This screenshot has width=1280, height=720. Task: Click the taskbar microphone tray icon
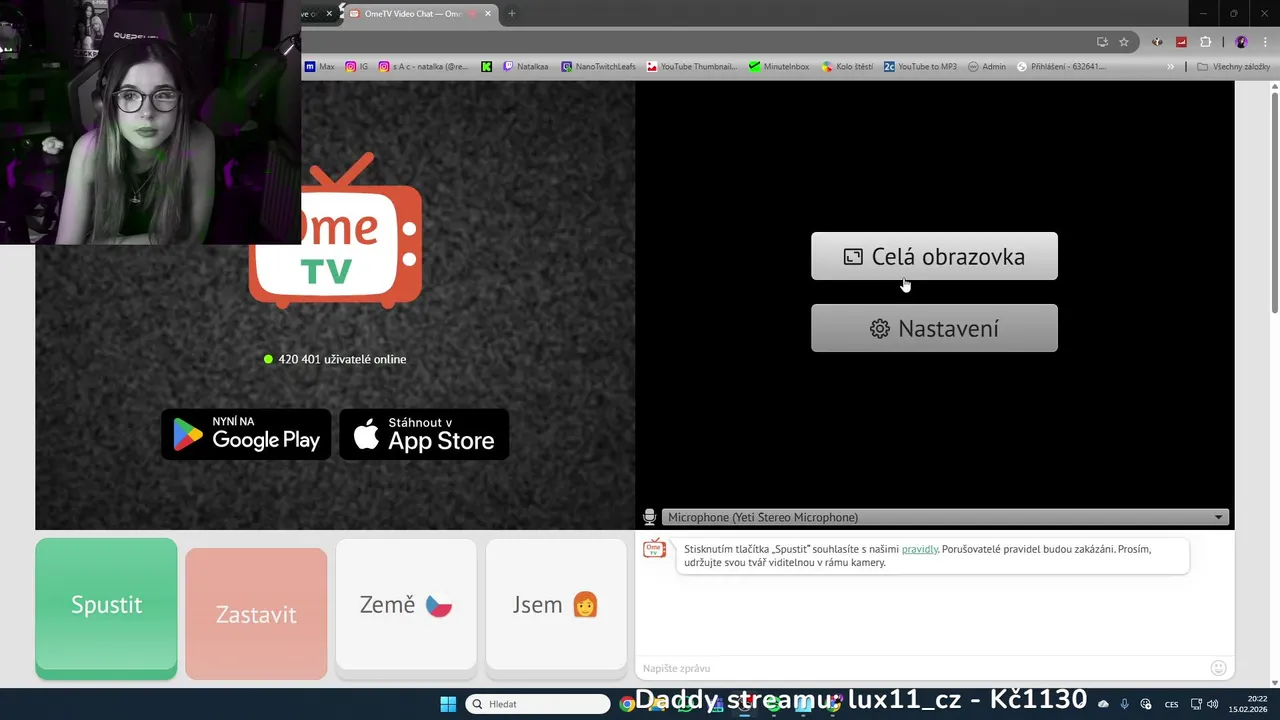[x=1124, y=704]
